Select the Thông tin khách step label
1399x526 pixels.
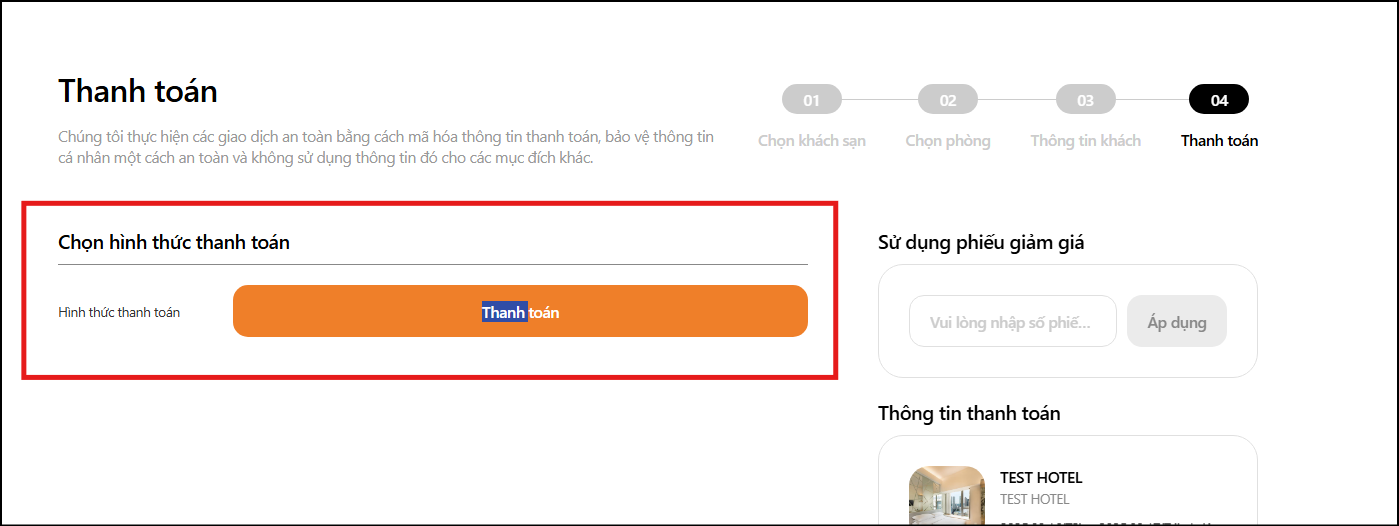click(x=1085, y=141)
